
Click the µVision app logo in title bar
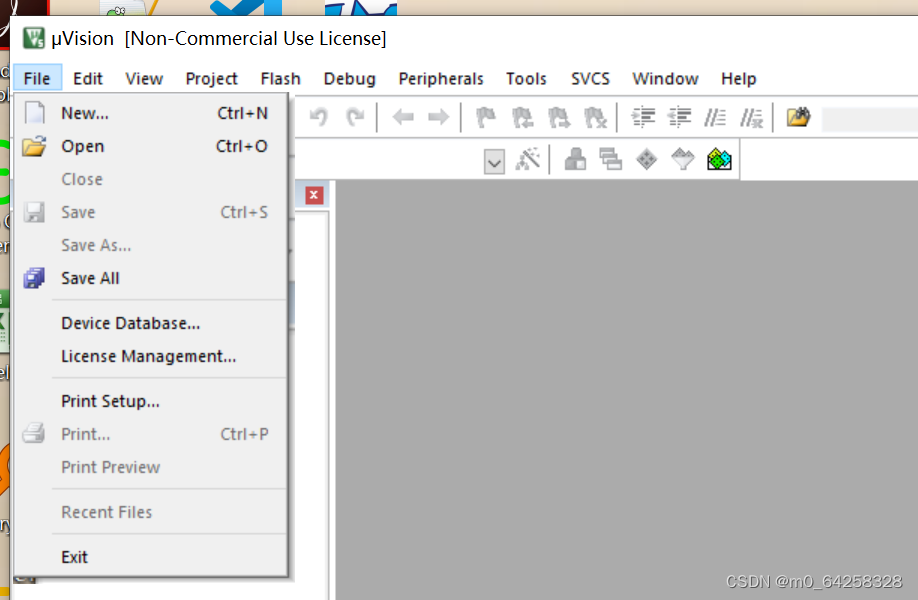pos(33,38)
